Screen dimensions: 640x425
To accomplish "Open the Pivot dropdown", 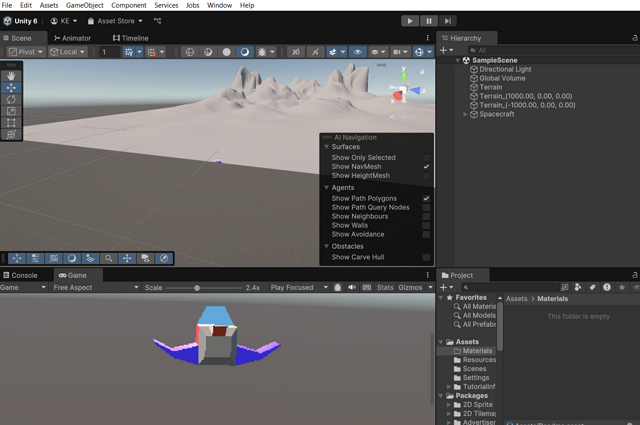I will tap(26, 52).
